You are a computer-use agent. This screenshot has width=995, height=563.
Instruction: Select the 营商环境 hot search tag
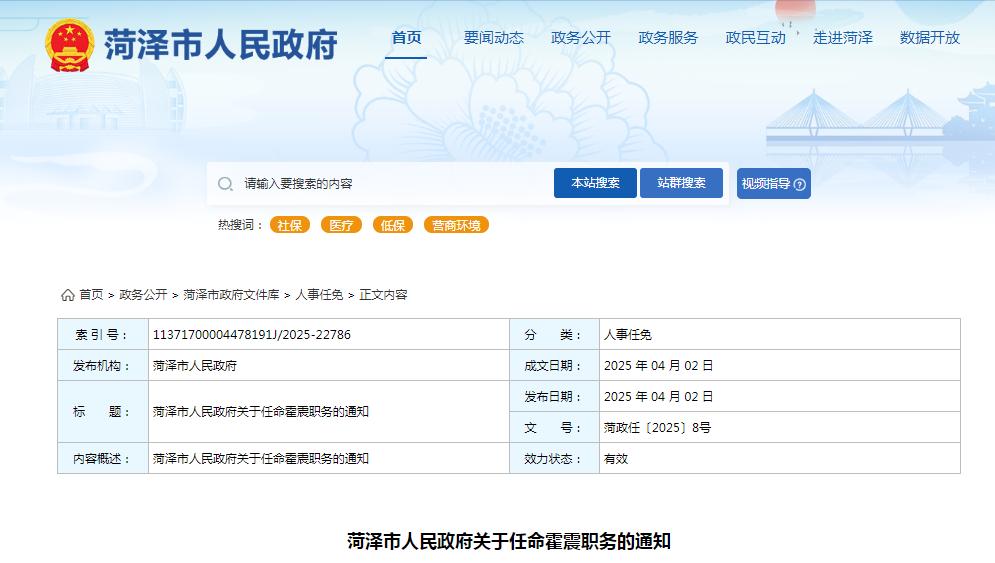pyautogui.click(x=456, y=225)
